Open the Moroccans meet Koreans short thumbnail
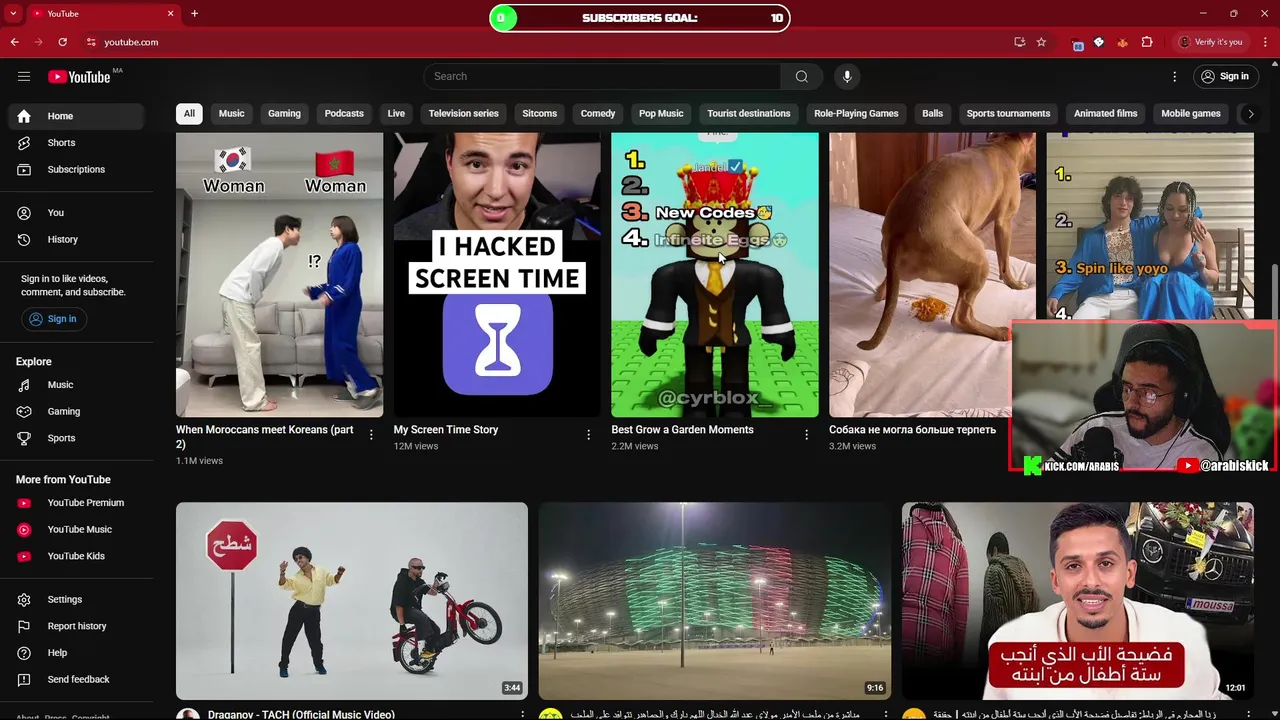 [279, 274]
